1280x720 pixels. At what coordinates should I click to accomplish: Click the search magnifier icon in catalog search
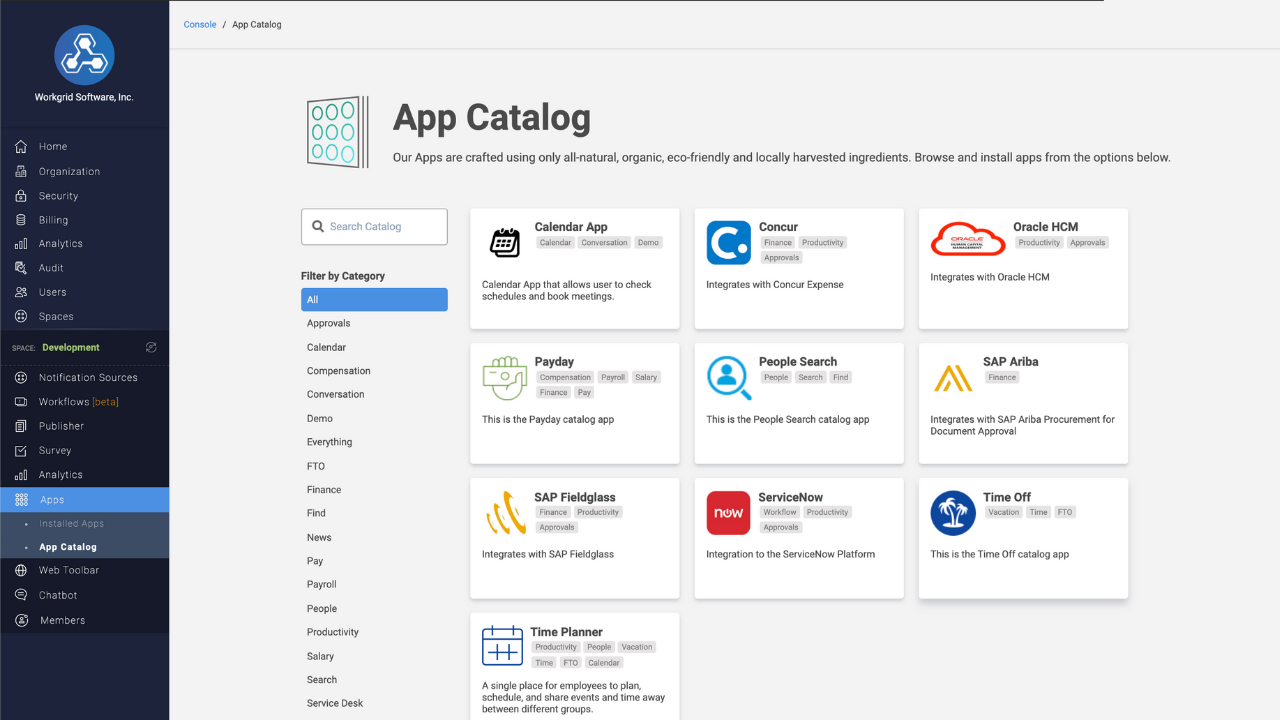[318, 227]
